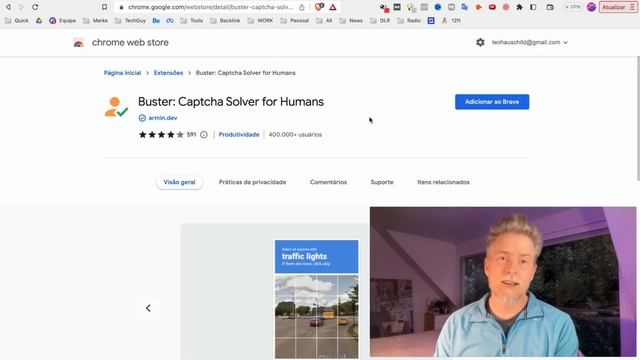The image size is (640, 360).
Task: Expand the leohauschild@gmail.com account dropdown
Action: tap(530, 42)
